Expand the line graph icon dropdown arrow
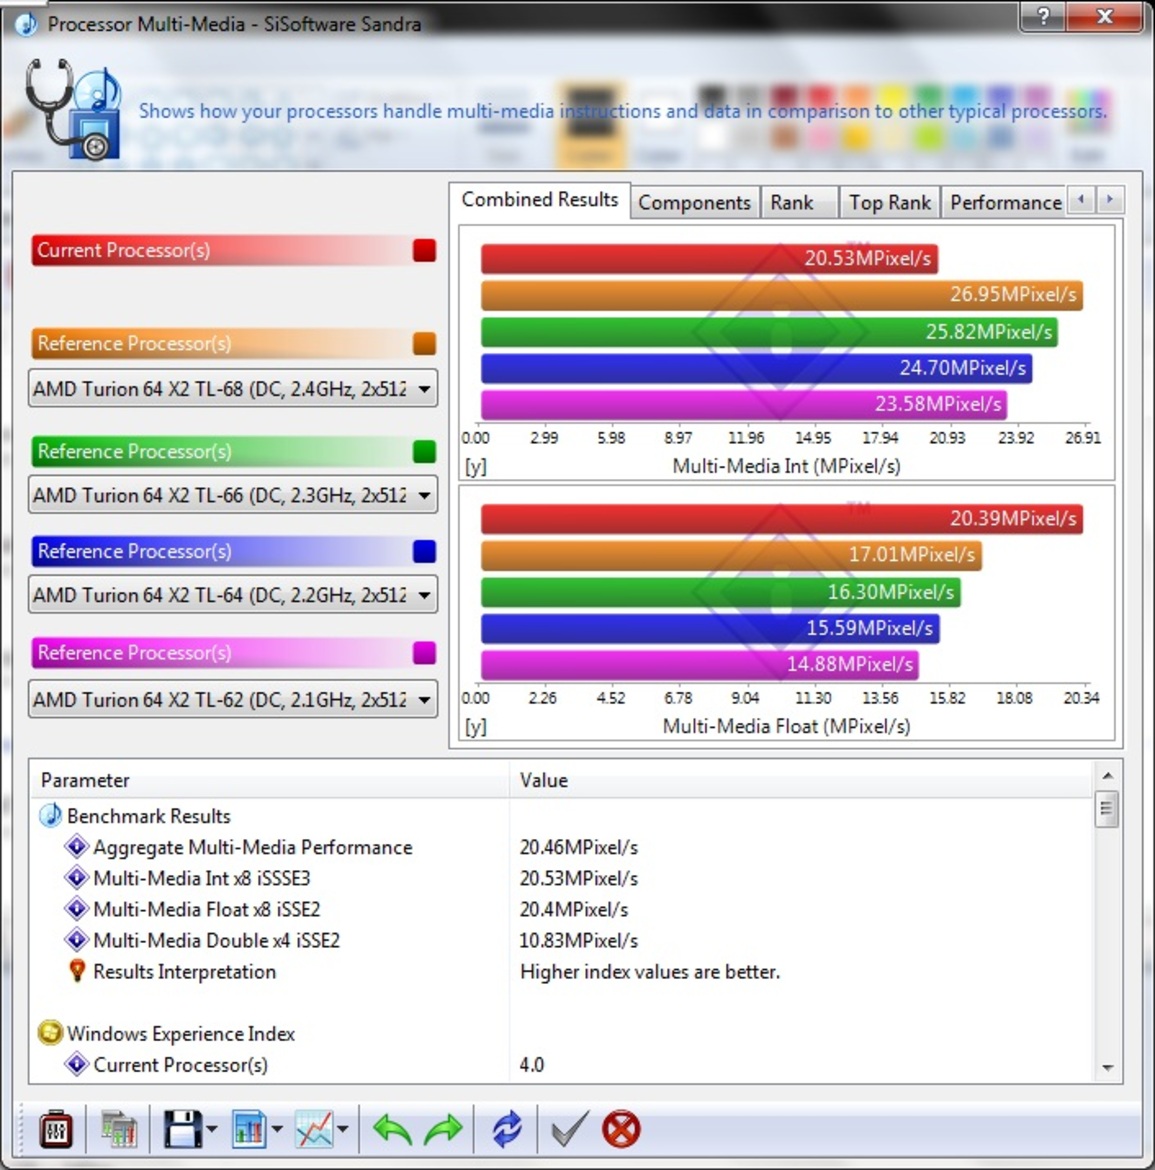Viewport: 1155px width, 1170px height. click(342, 1130)
